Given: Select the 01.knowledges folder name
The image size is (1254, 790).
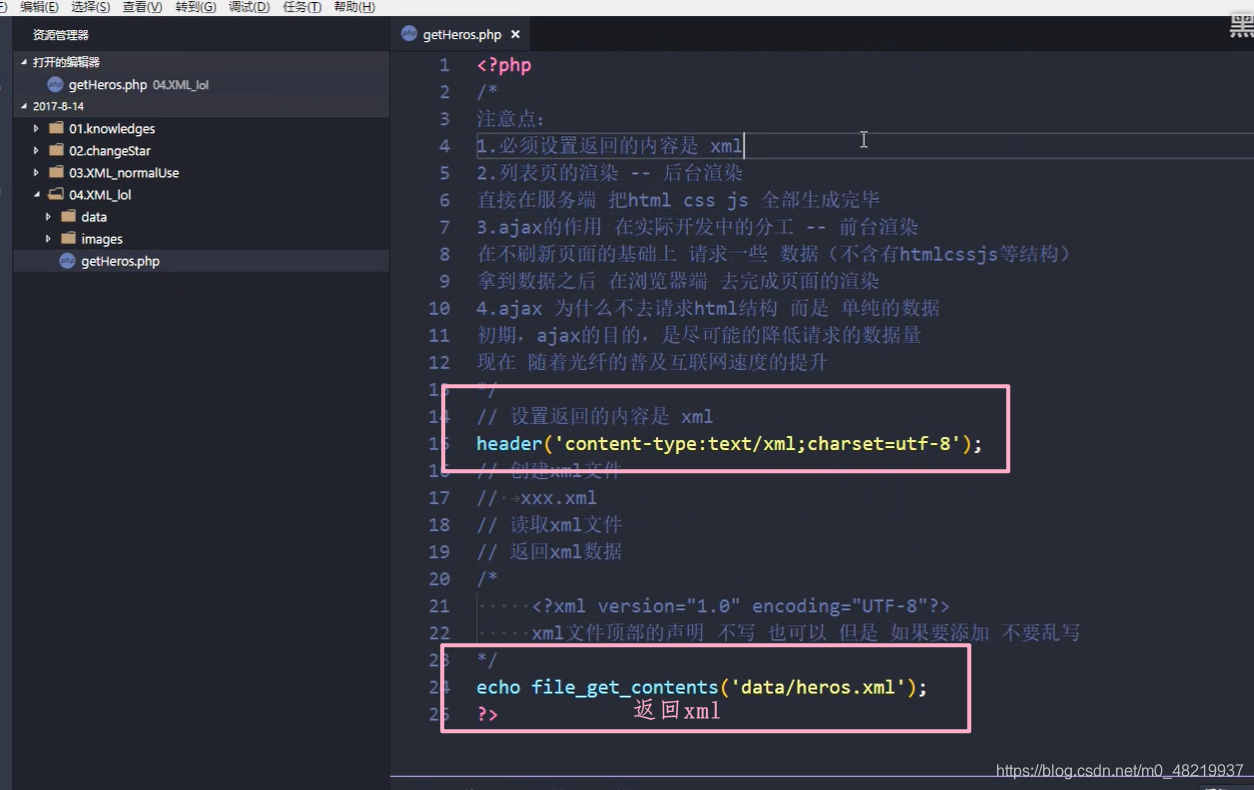Looking at the screenshot, I should (112, 129).
